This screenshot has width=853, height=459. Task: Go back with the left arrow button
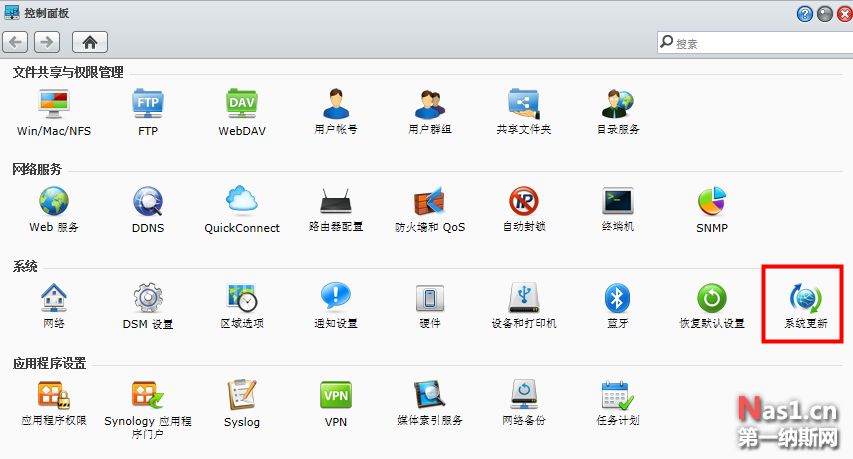pyautogui.click(x=15, y=42)
